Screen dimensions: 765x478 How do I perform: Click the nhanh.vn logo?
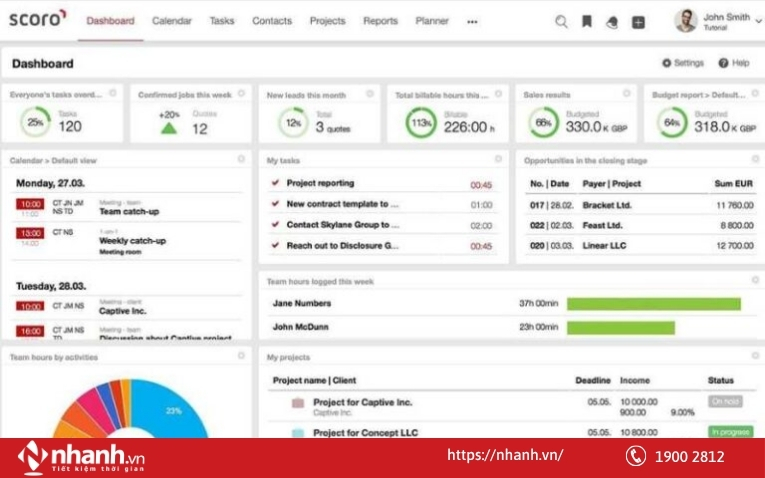[81, 457]
